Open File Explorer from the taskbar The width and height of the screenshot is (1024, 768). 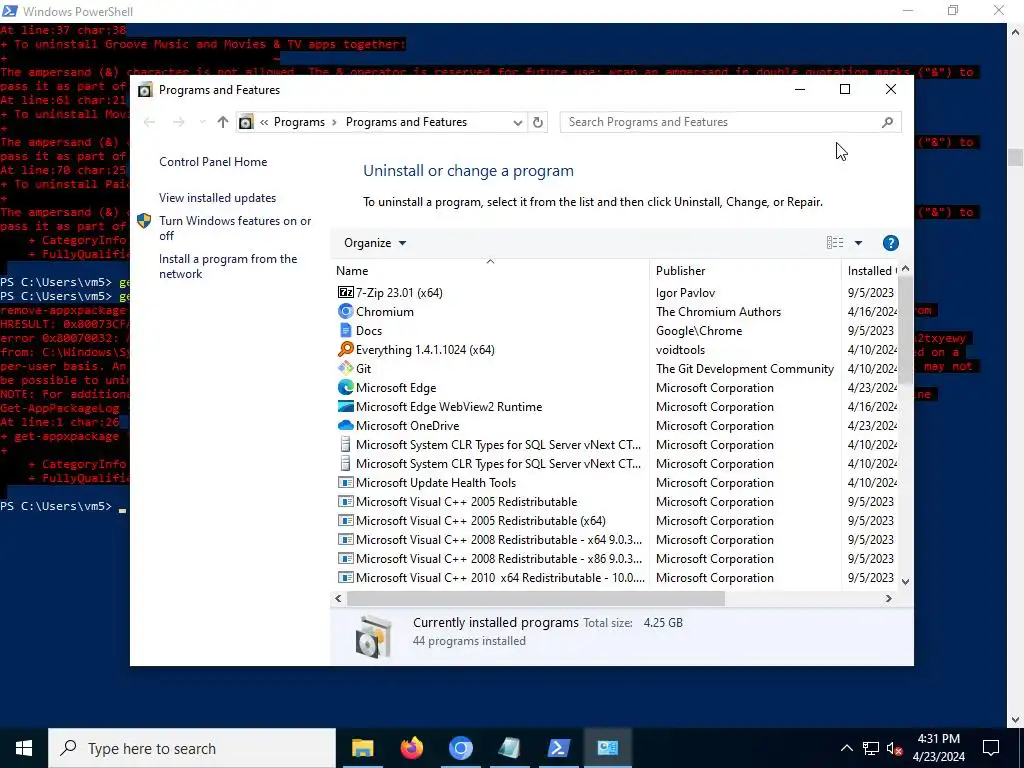tap(362, 748)
